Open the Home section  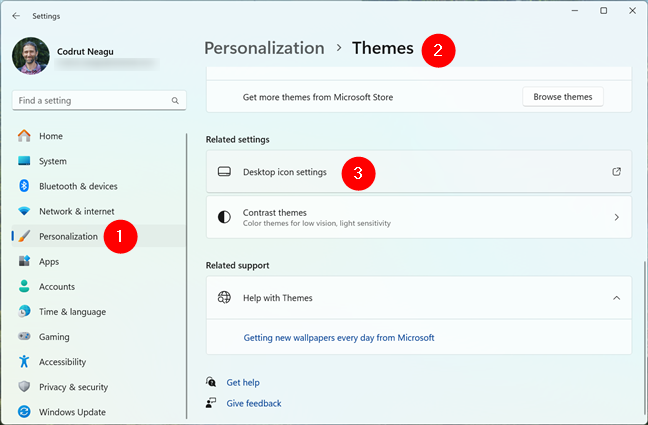pos(99,136)
